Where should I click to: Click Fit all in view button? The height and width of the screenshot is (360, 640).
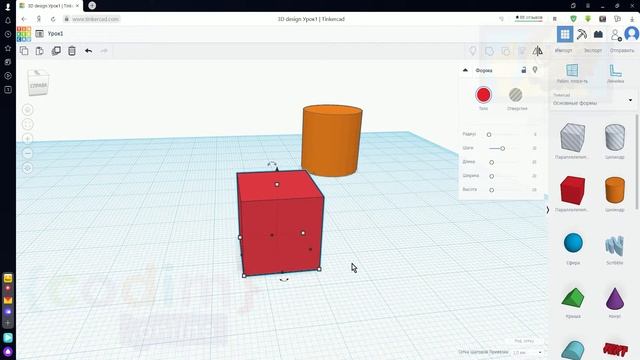click(x=28, y=124)
